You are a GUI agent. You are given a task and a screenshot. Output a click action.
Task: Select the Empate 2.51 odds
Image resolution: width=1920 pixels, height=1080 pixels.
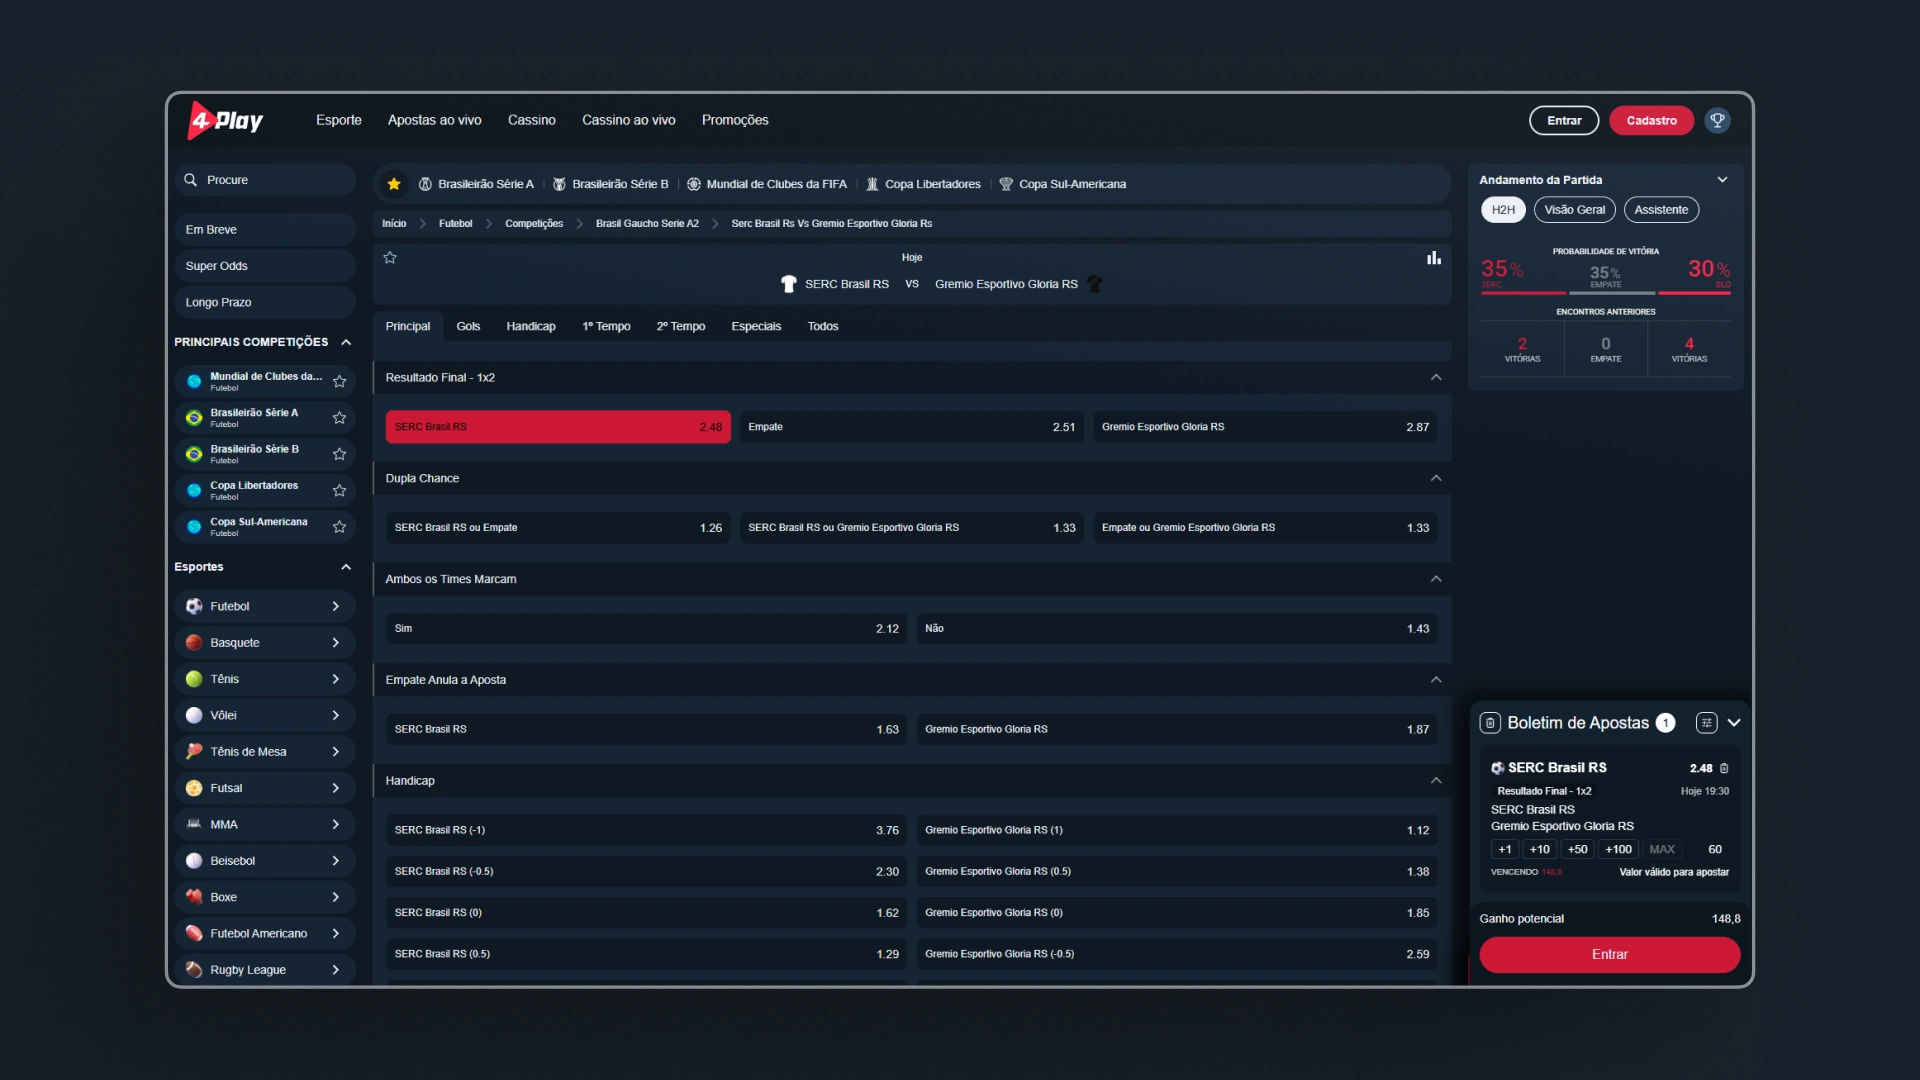tap(911, 427)
